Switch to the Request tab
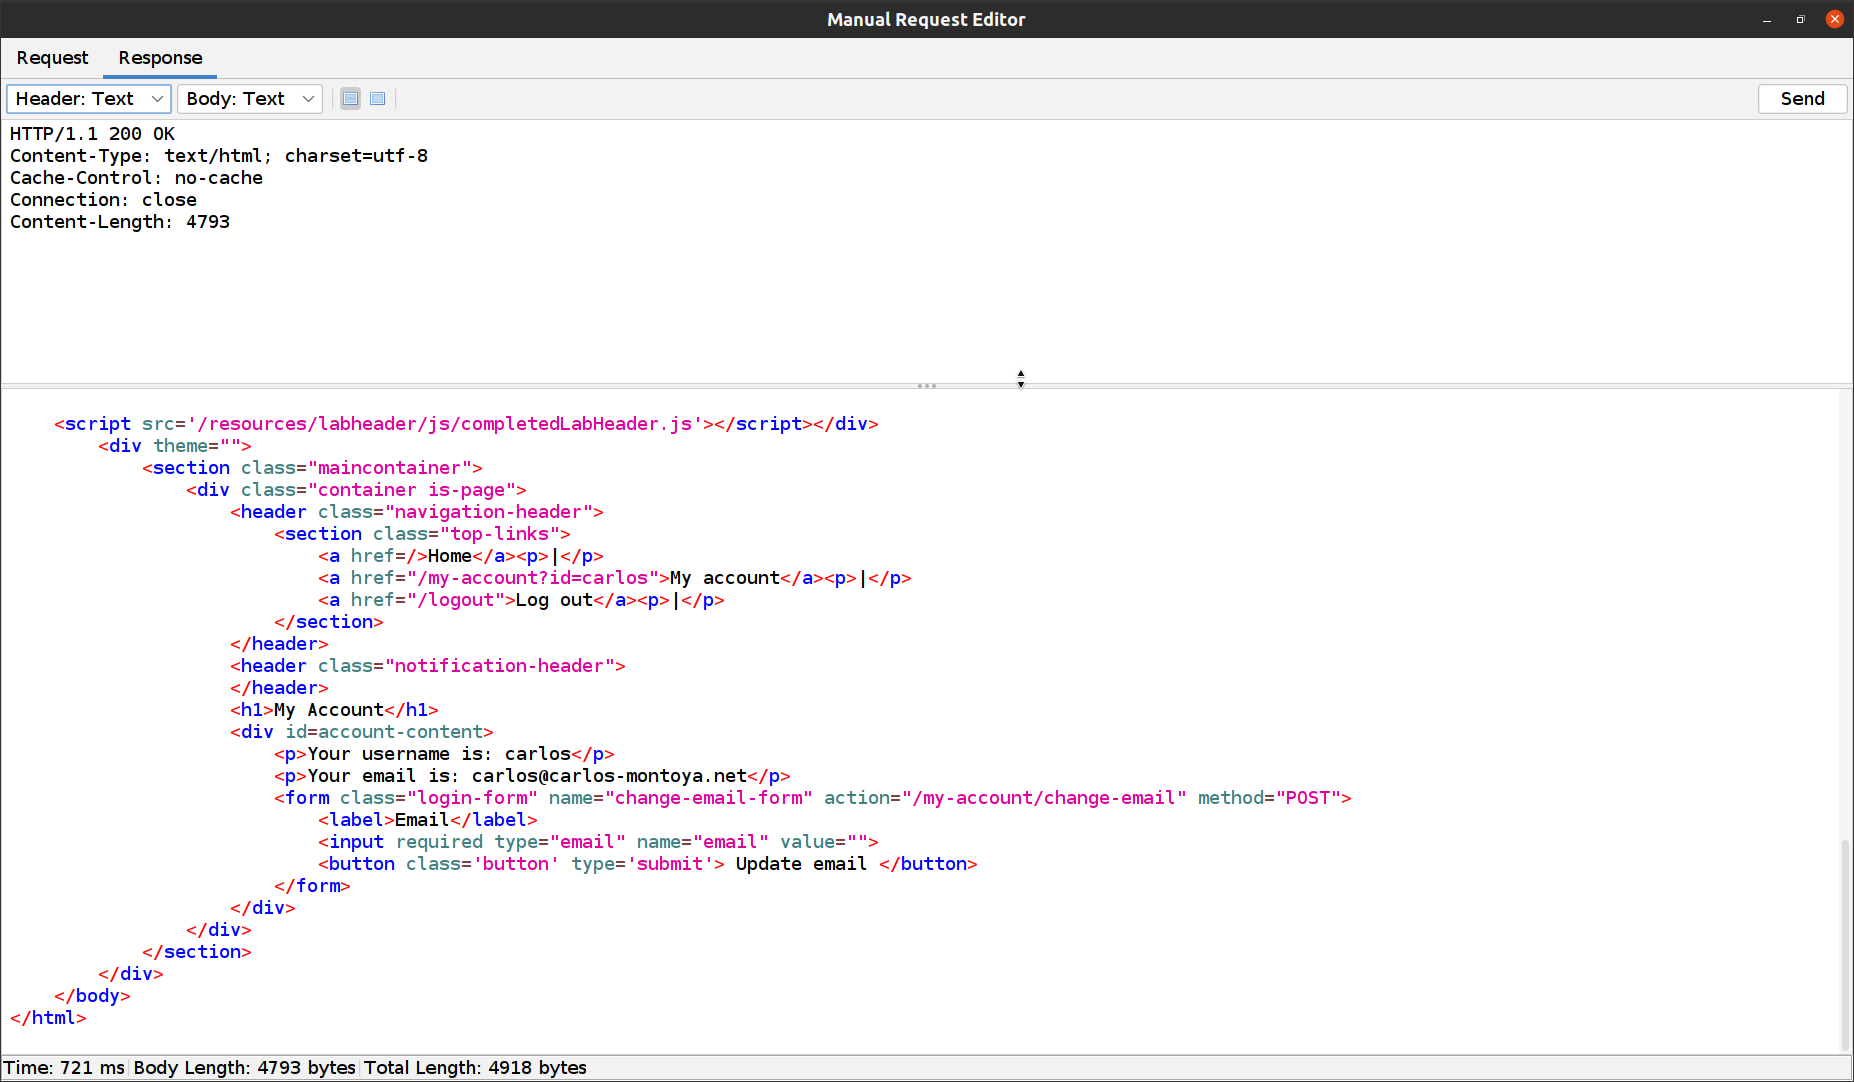The width and height of the screenshot is (1854, 1082). pos(52,58)
